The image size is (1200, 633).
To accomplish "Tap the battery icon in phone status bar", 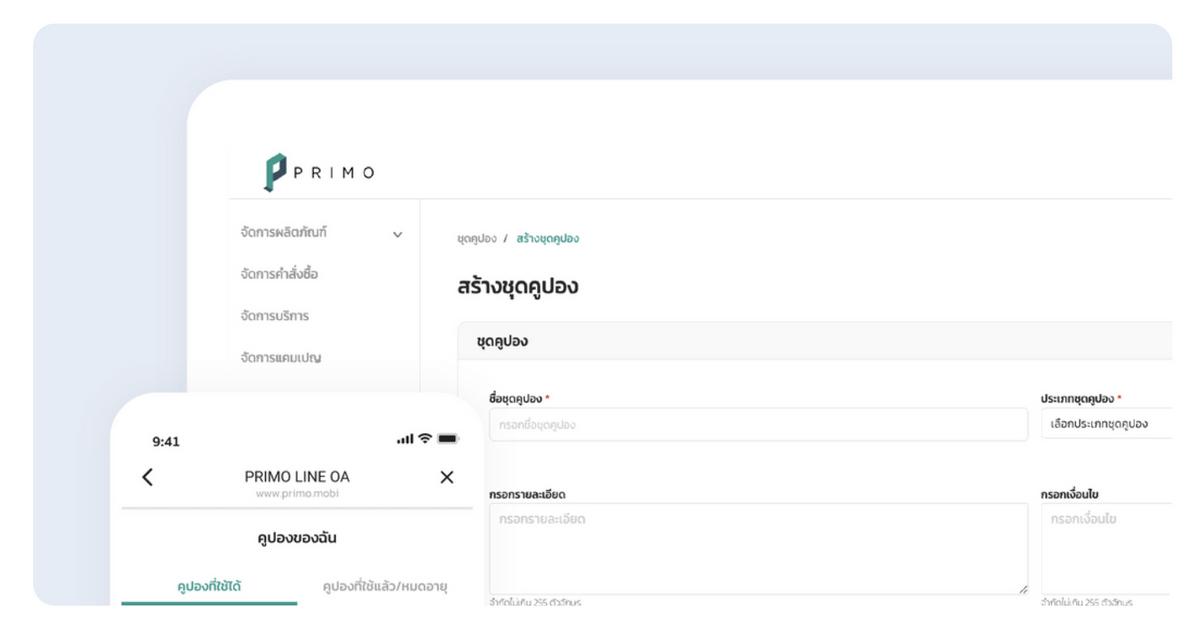I will pos(447,439).
